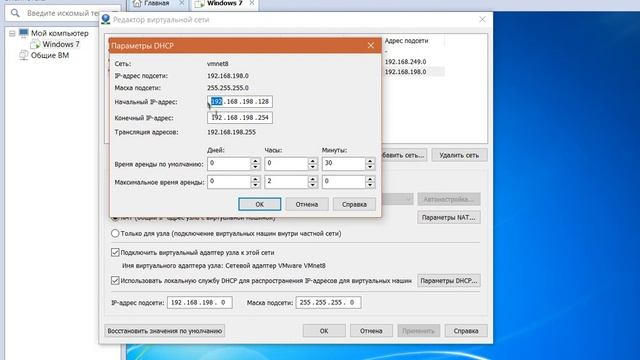Viewport: 640px width, 360px height.
Task: Select Мой компьютер in the library tree
Action: point(60,33)
